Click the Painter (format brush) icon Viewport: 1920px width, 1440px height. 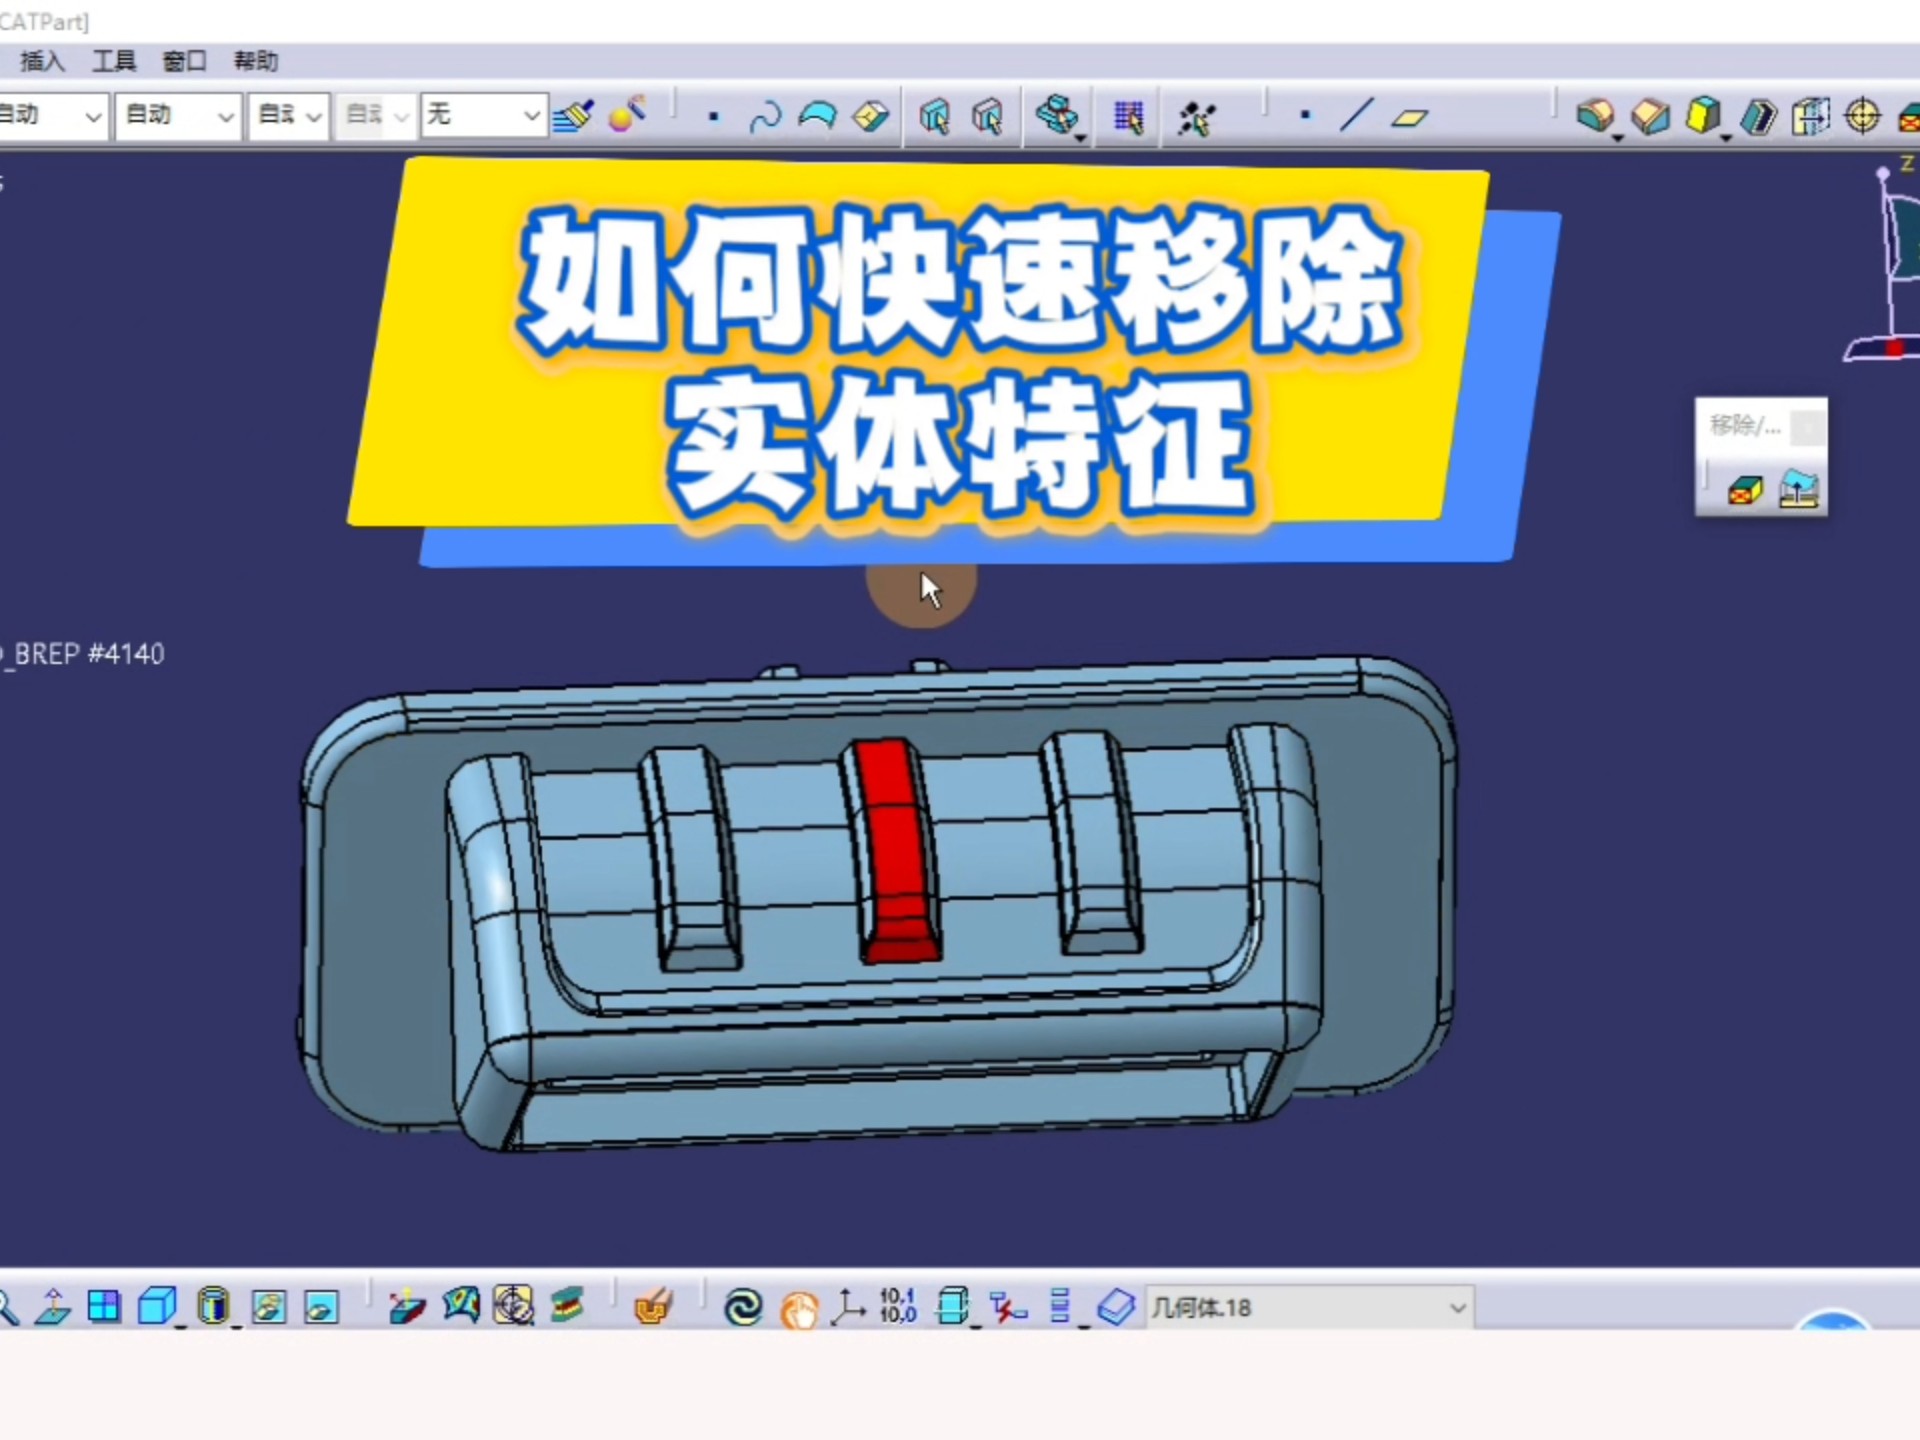tap(574, 116)
